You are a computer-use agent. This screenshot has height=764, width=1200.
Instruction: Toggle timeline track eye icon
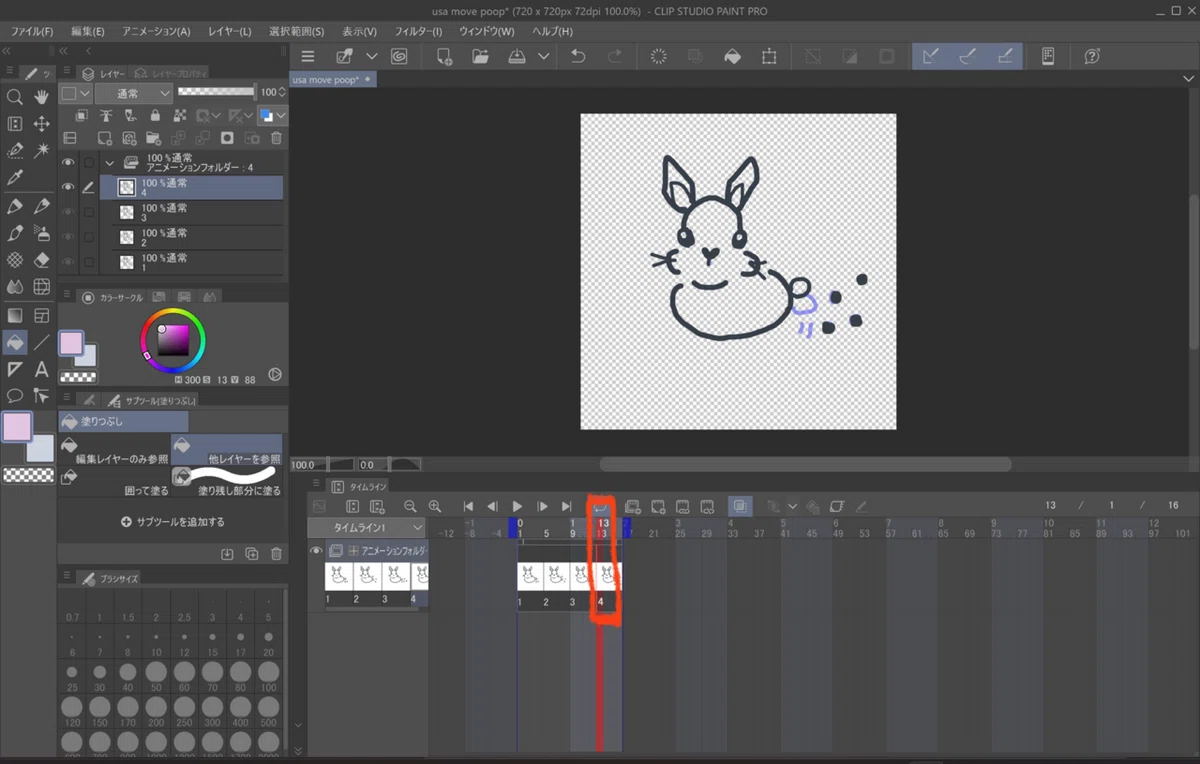tap(316, 551)
